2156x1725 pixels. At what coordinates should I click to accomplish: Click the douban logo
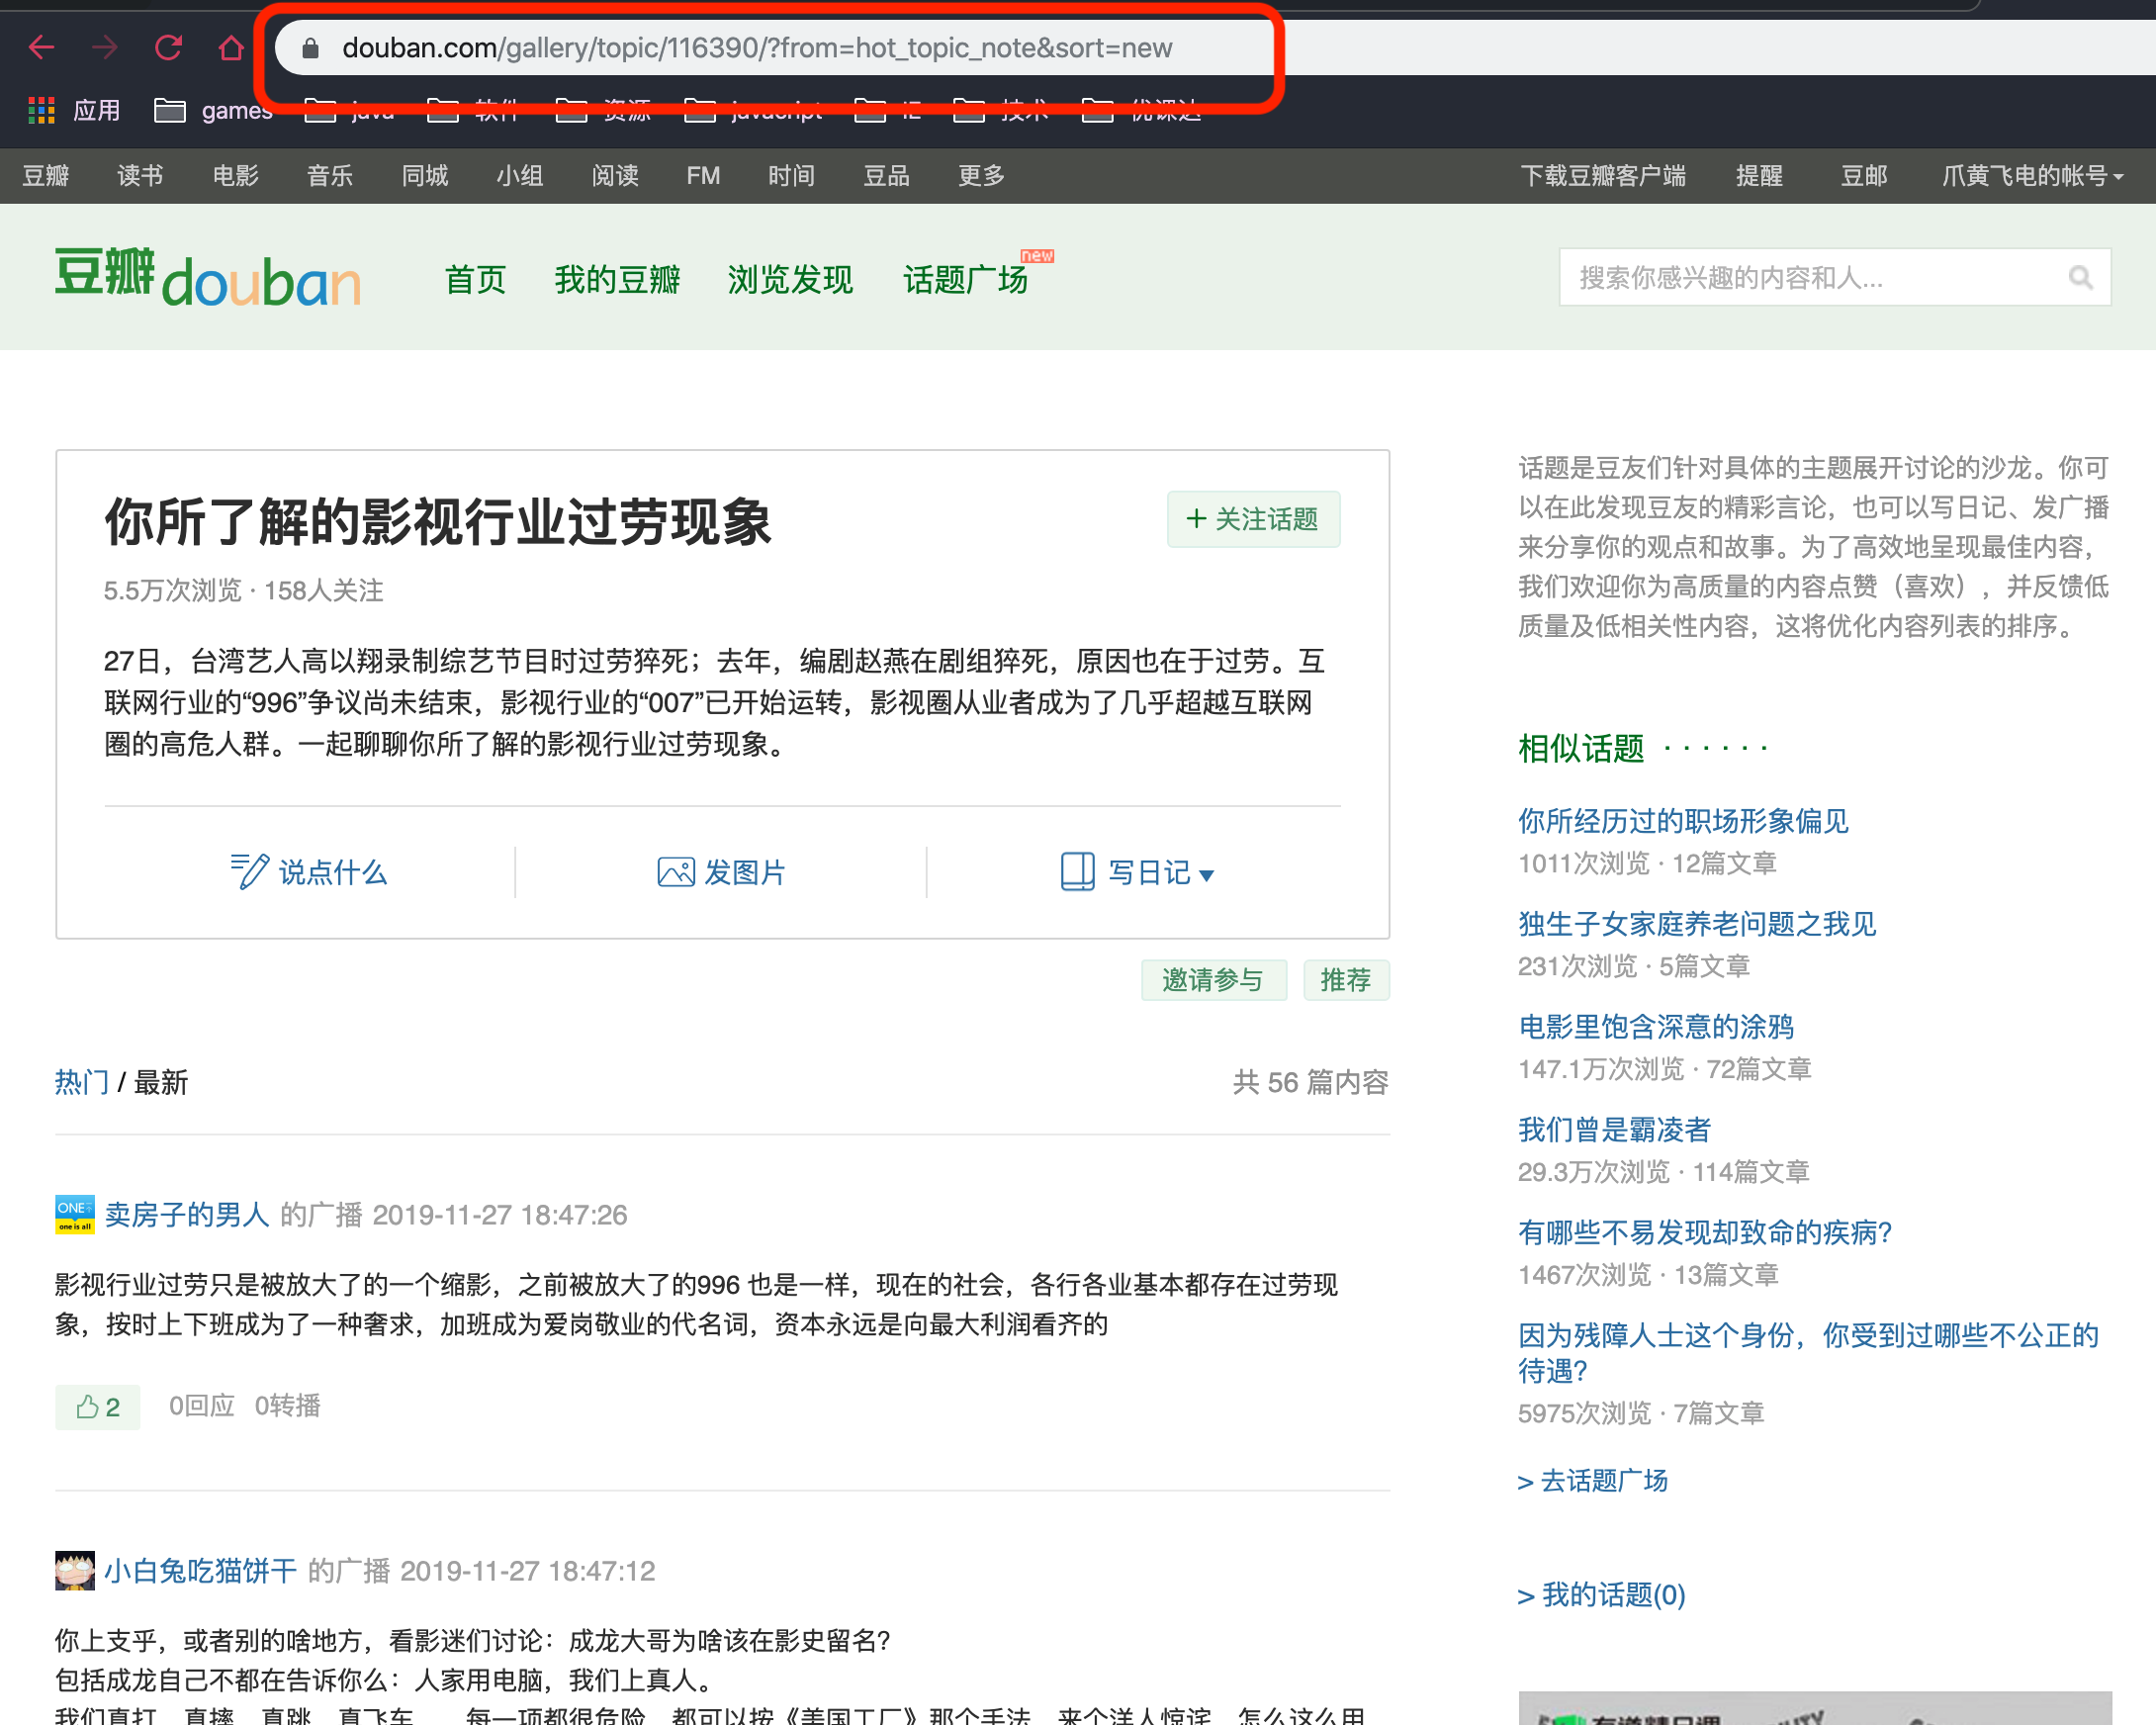click(x=207, y=276)
